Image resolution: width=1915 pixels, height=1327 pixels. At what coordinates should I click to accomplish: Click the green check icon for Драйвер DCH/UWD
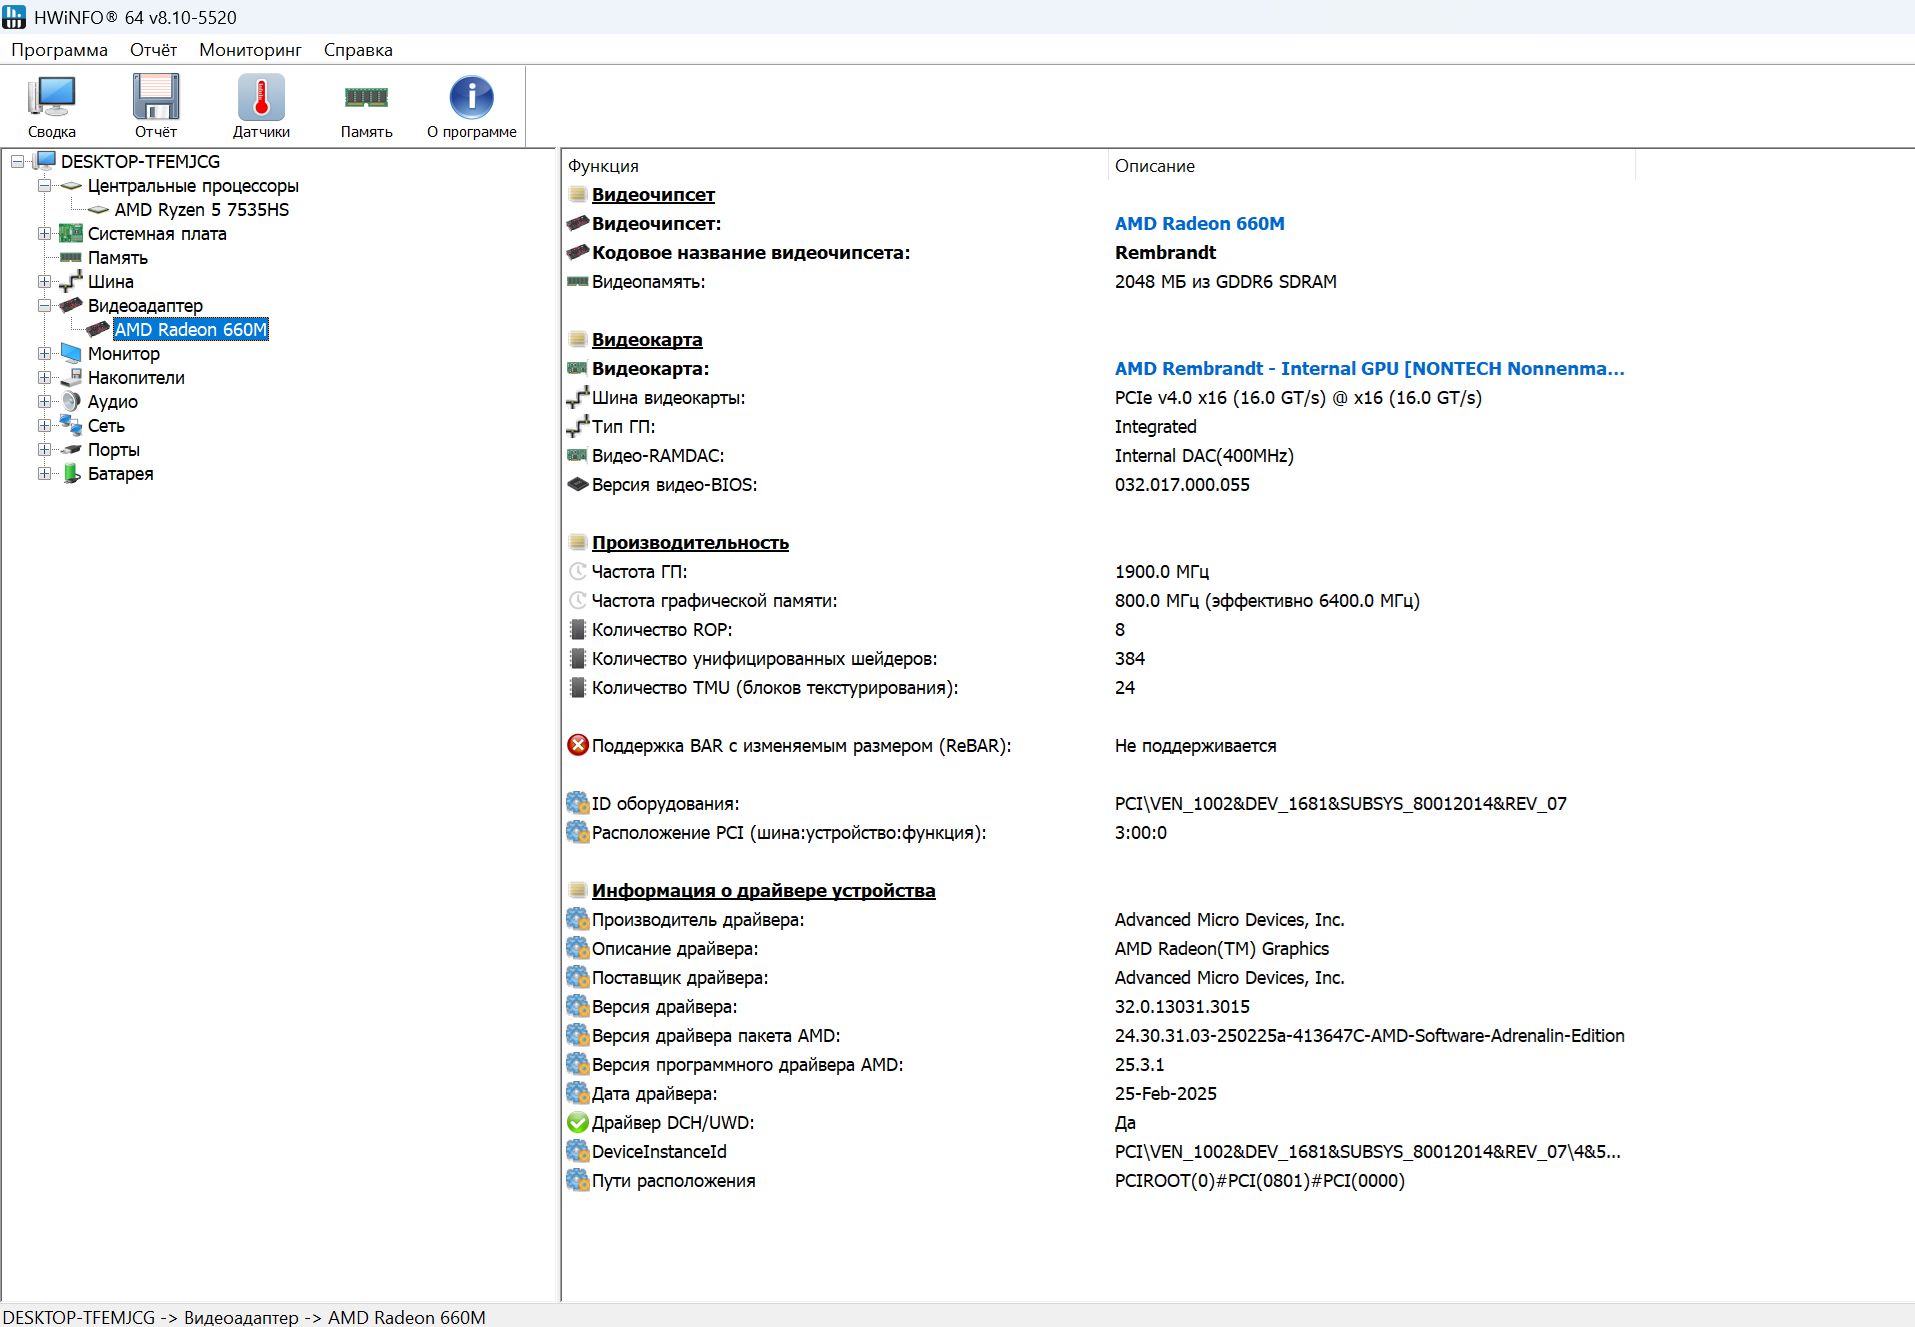click(x=578, y=1122)
